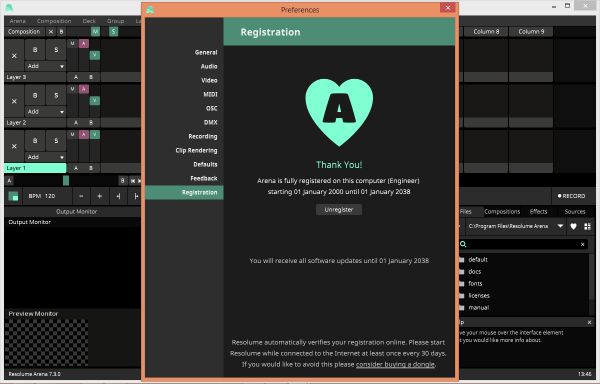
Task: Open the Add dropdown on Layer 1
Action: point(45,157)
